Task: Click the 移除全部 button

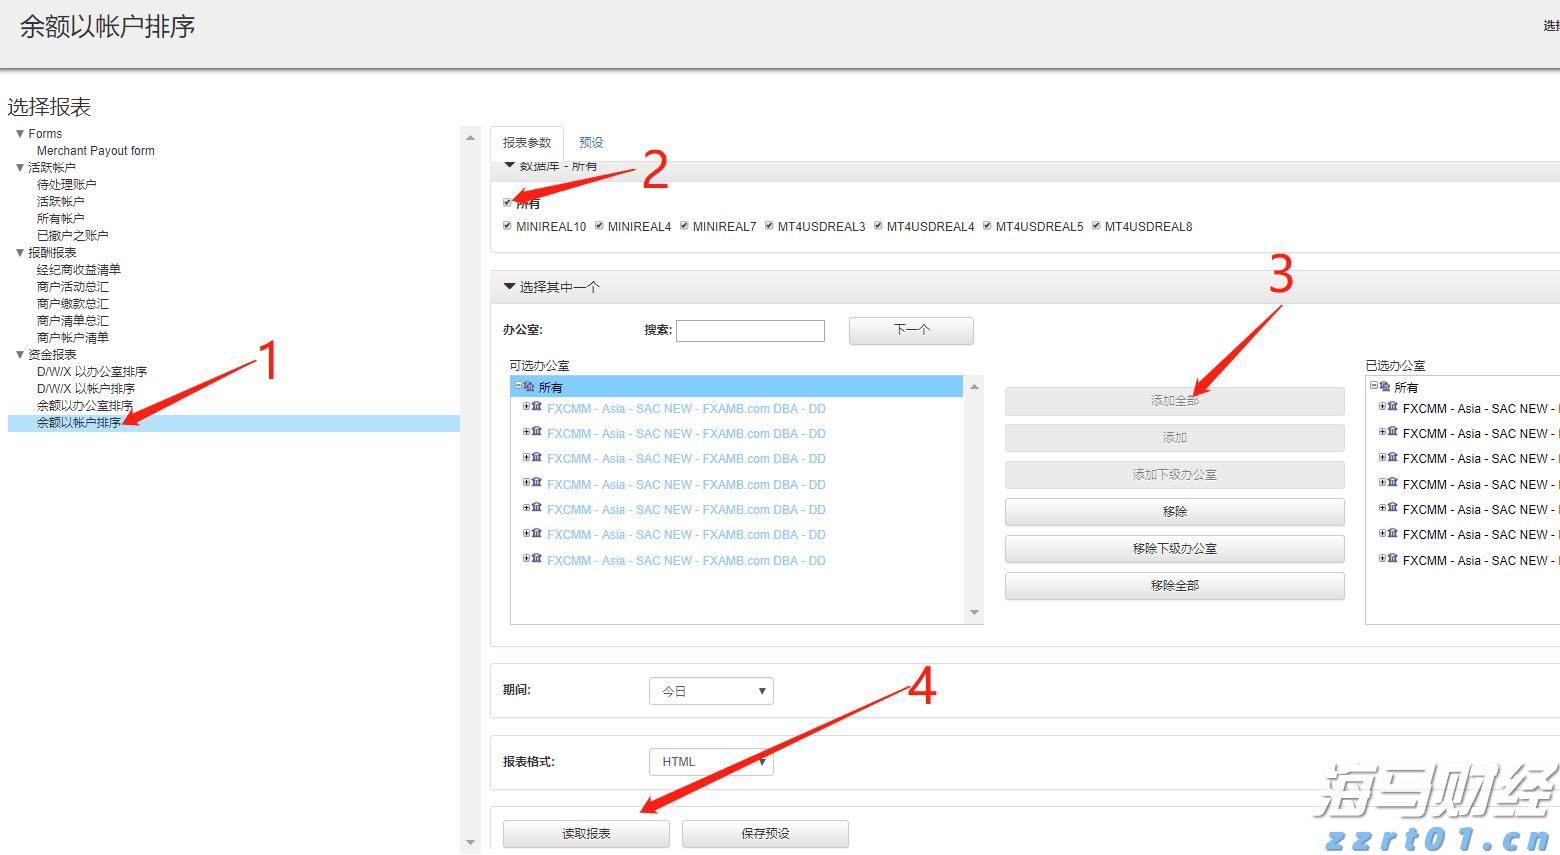Action: pyautogui.click(x=1174, y=585)
